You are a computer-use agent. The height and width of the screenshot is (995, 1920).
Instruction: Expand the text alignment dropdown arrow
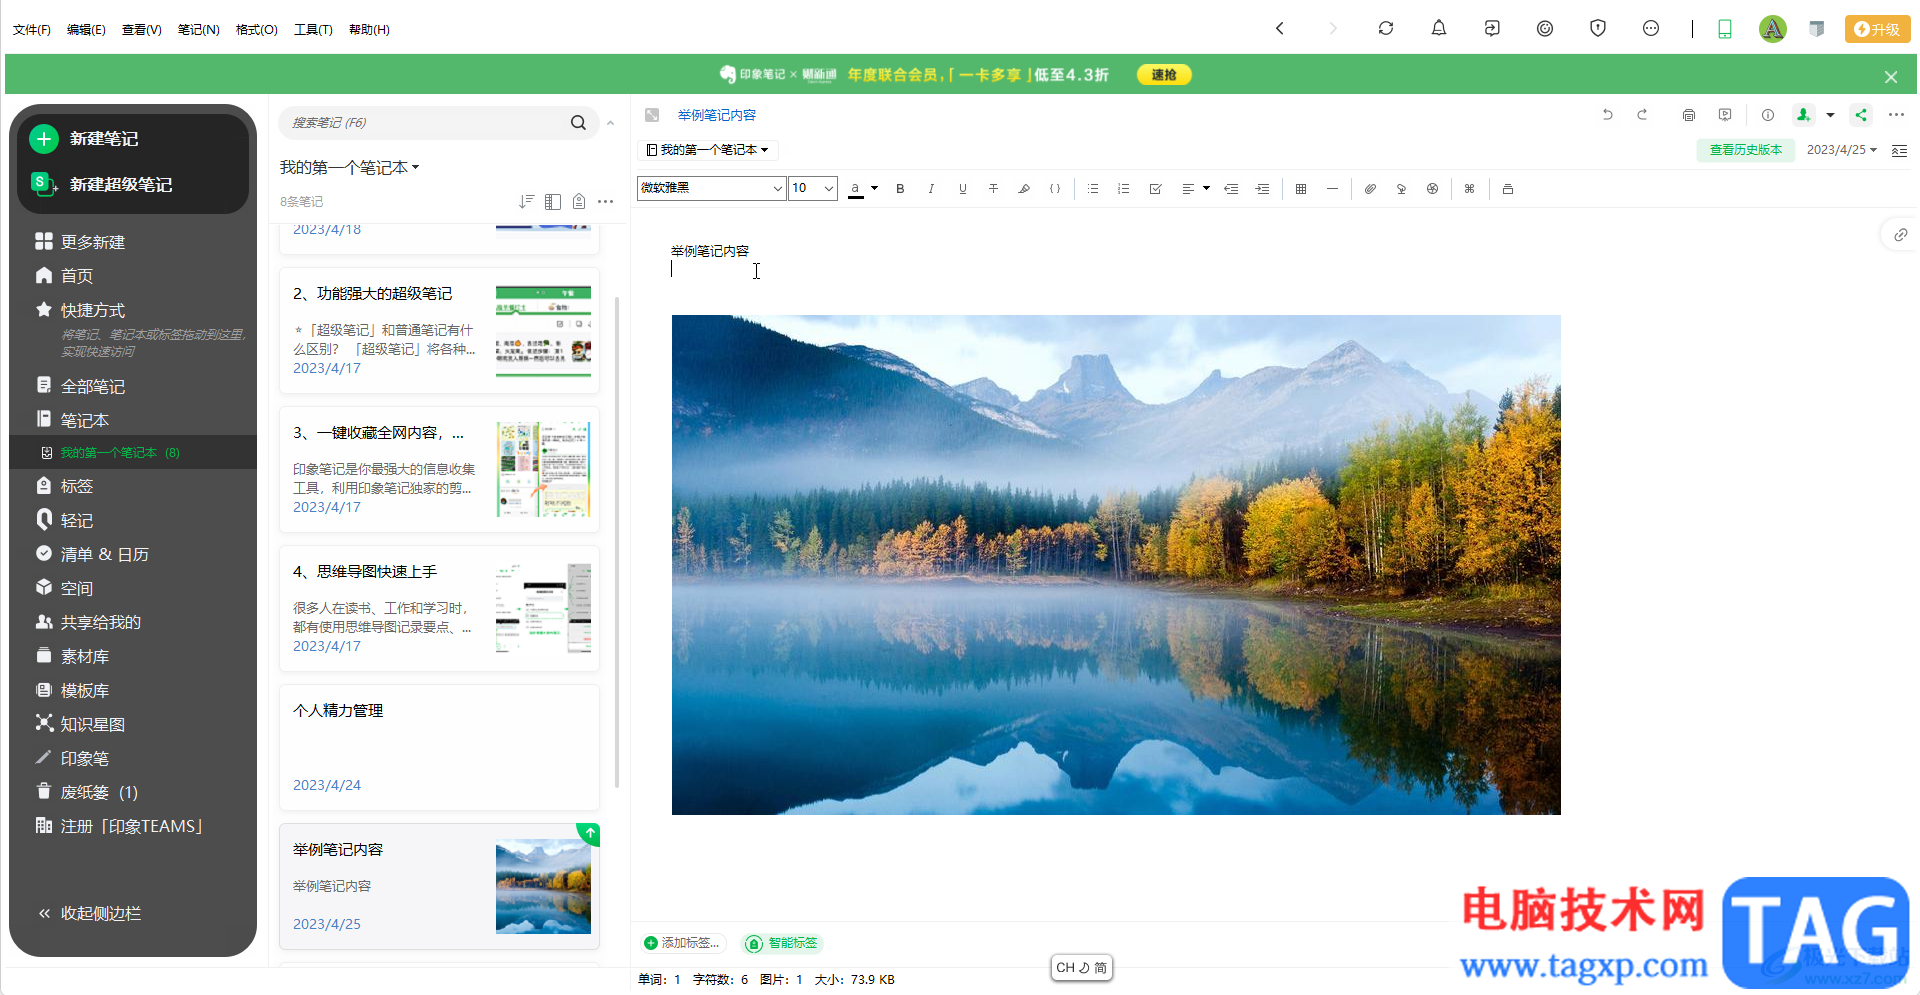(x=1207, y=188)
